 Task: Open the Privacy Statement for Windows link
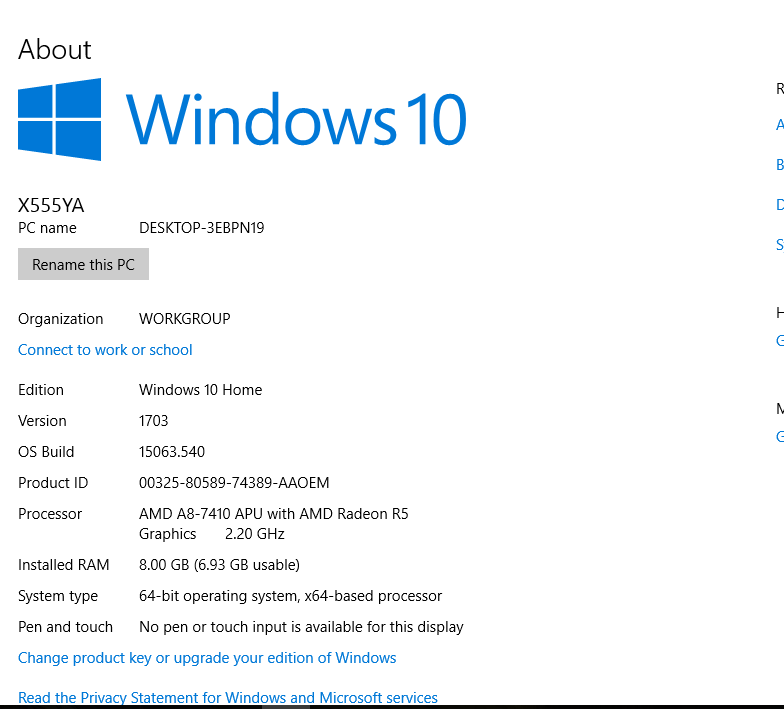coord(228,698)
